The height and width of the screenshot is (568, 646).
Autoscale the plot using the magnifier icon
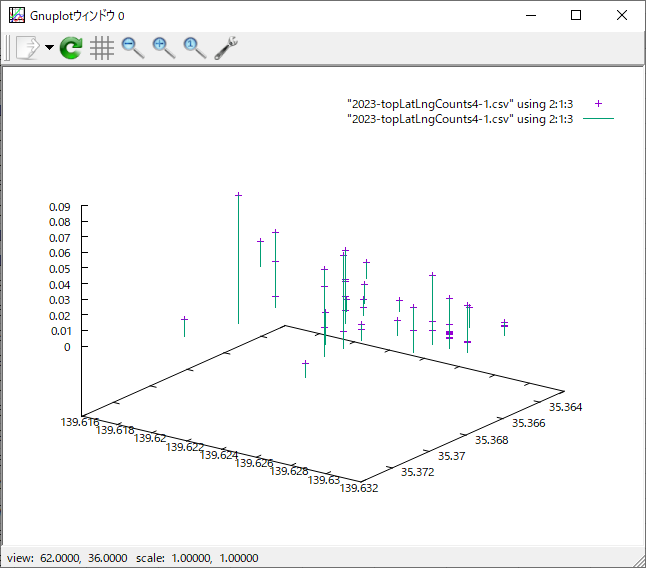tap(194, 48)
